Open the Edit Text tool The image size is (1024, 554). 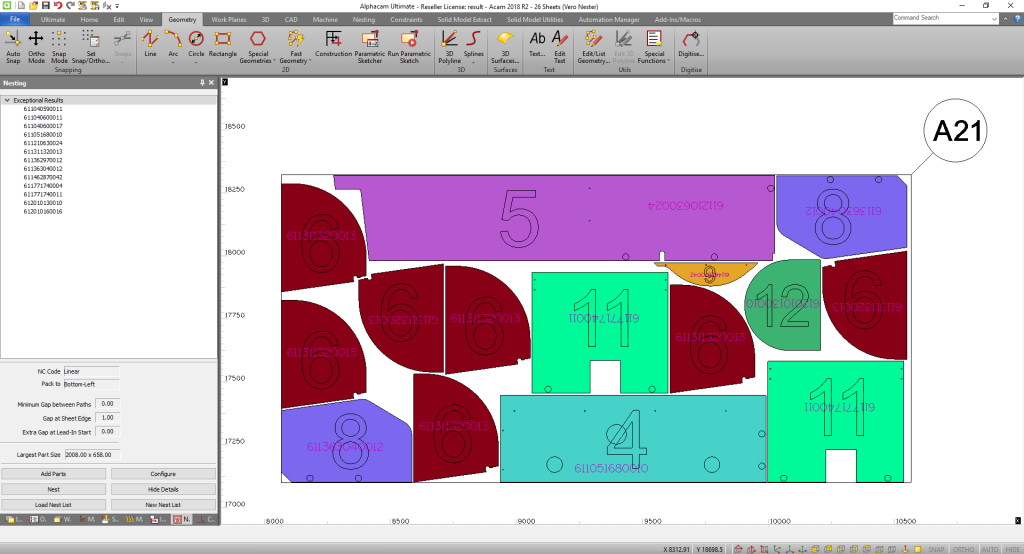(x=560, y=44)
